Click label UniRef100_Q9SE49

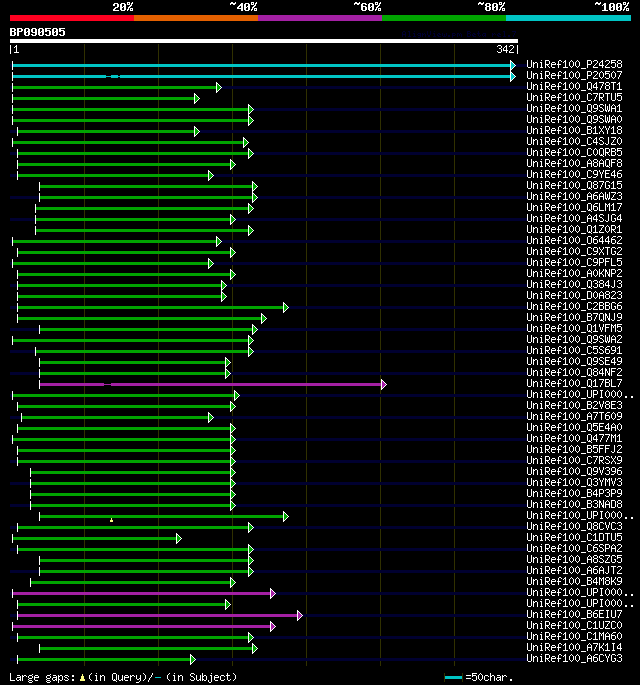[574, 361]
